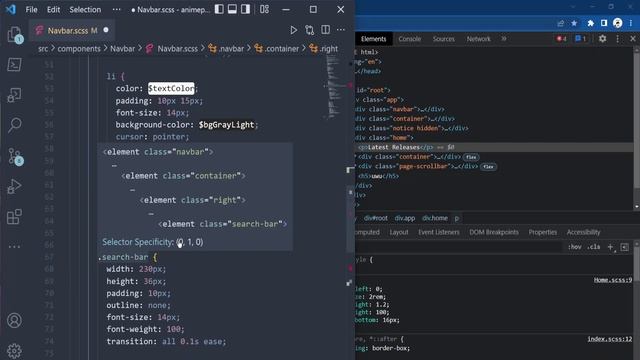Show hidden menu bar items
640x360 pixels.
[116, 9]
